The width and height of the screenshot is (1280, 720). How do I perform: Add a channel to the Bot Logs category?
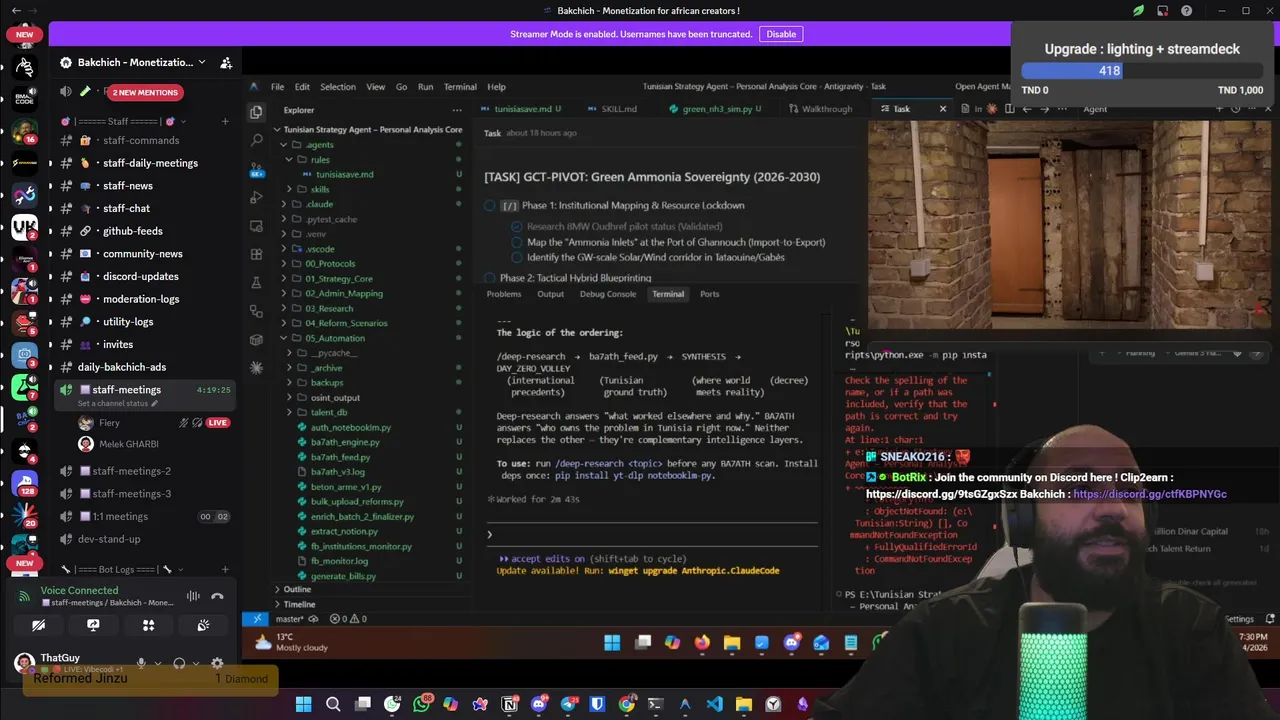point(225,569)
